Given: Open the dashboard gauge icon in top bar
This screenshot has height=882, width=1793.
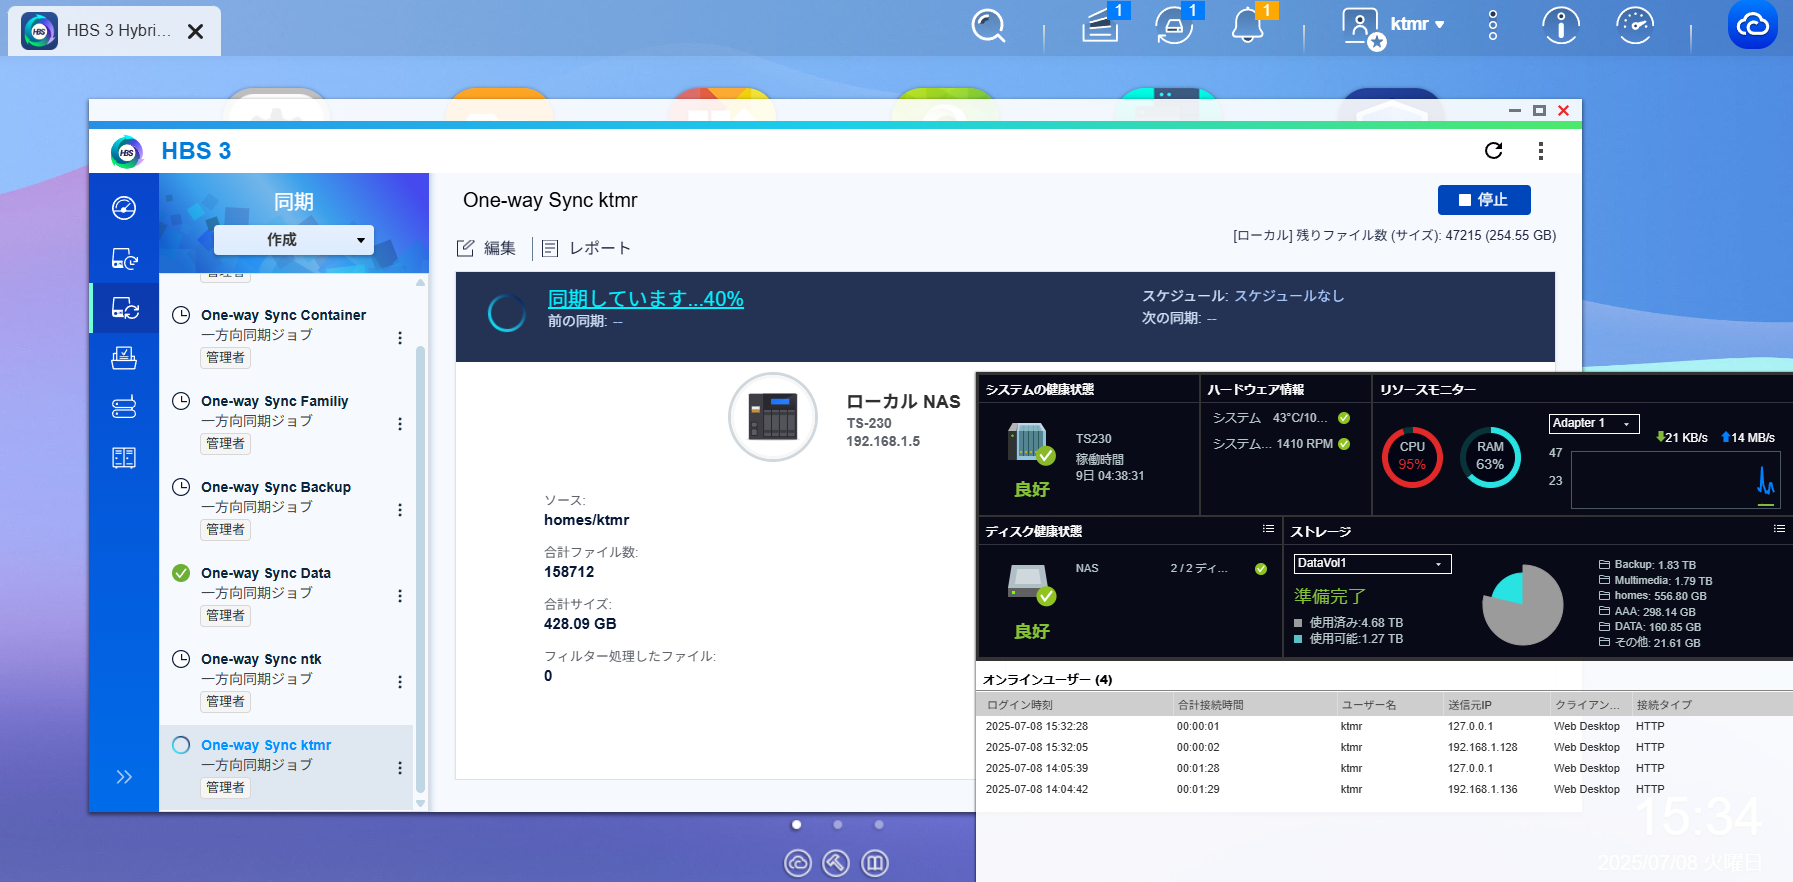Looking at the screenshot, I should pos(1635,25).
